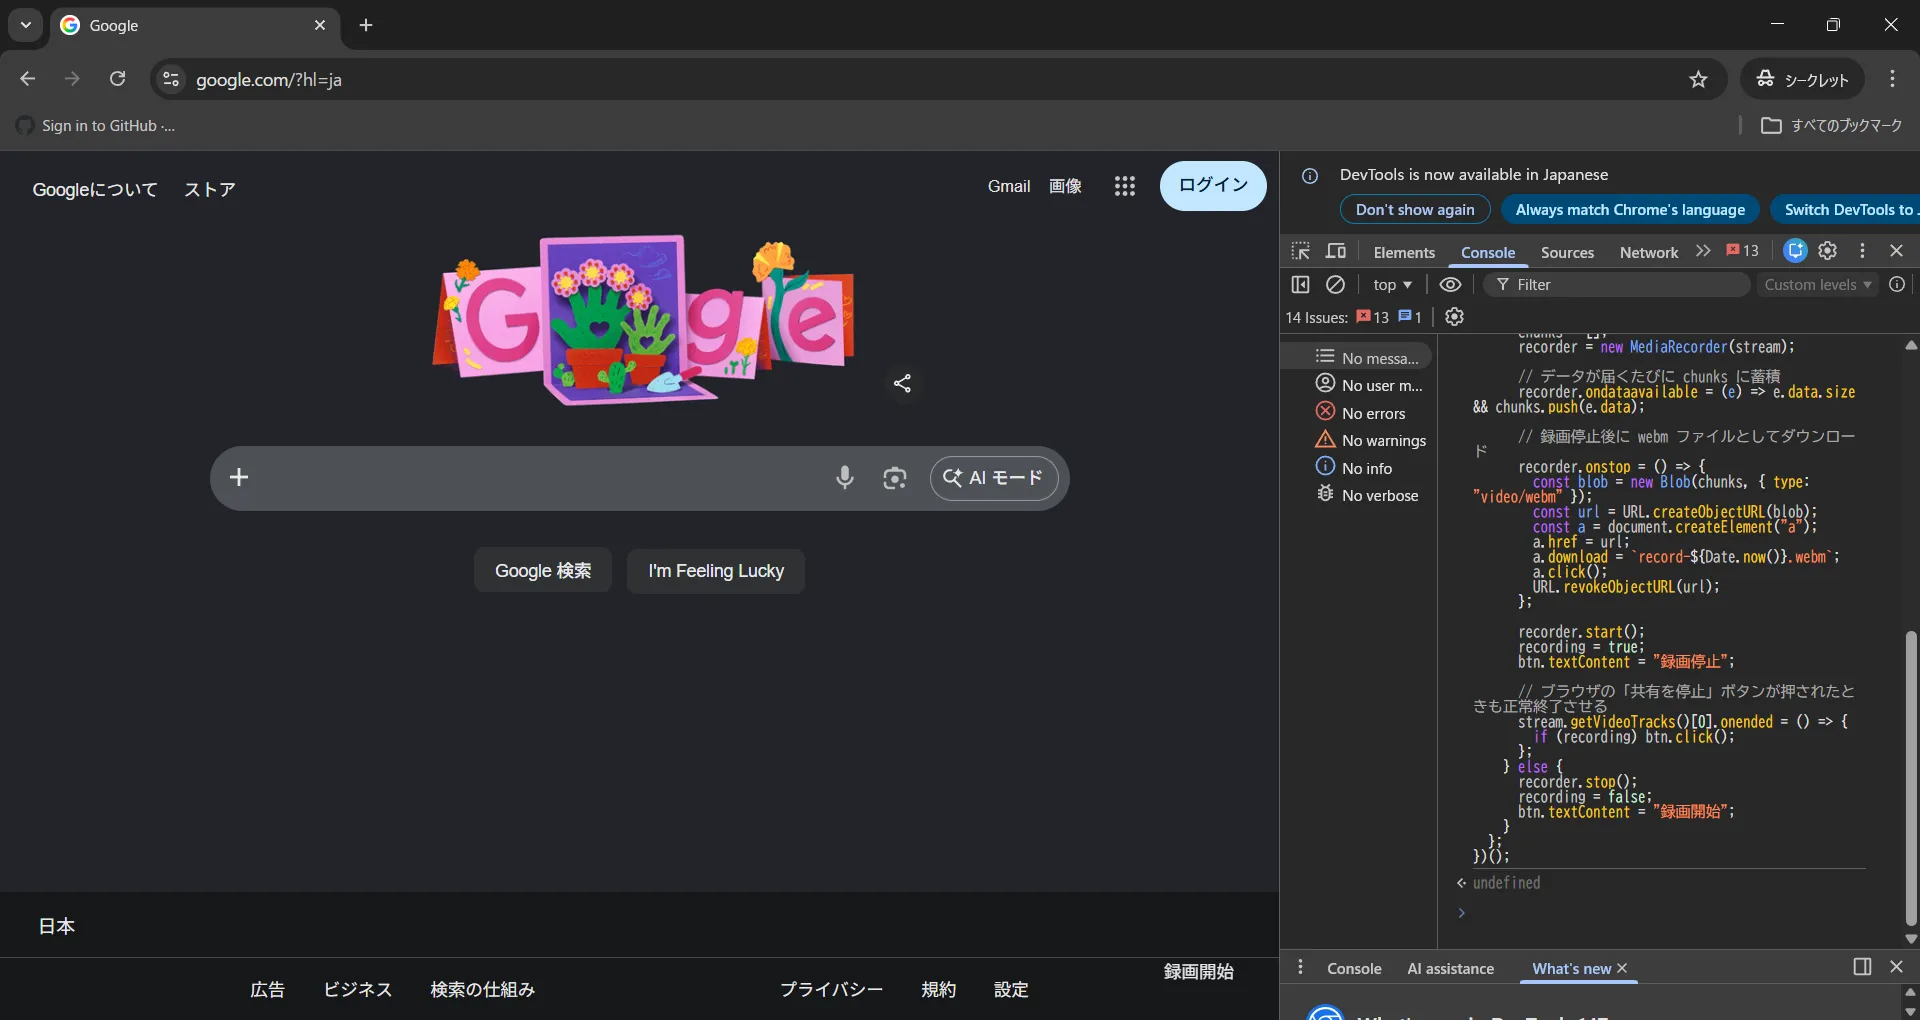
Task: Switch to the Elements tab
Action: 1404,253
